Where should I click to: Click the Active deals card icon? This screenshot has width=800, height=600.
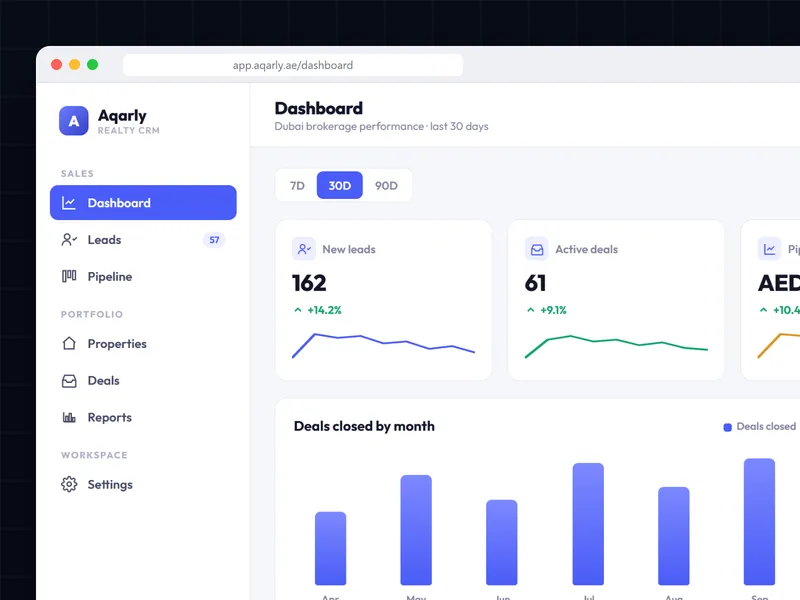pos(537,249)
